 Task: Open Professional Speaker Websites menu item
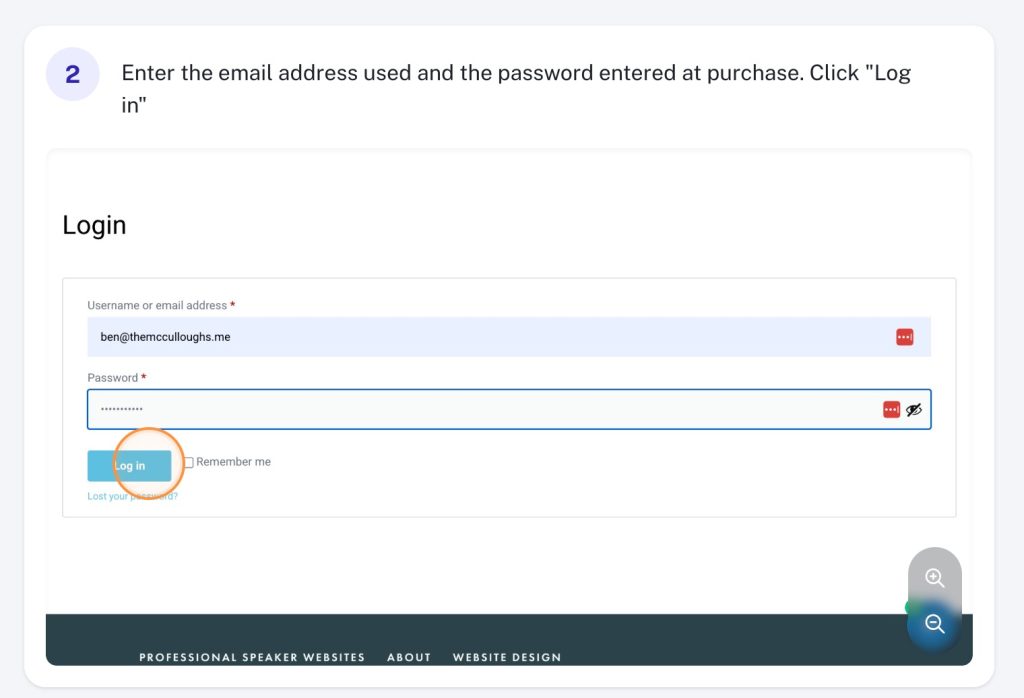click(252, 657)
